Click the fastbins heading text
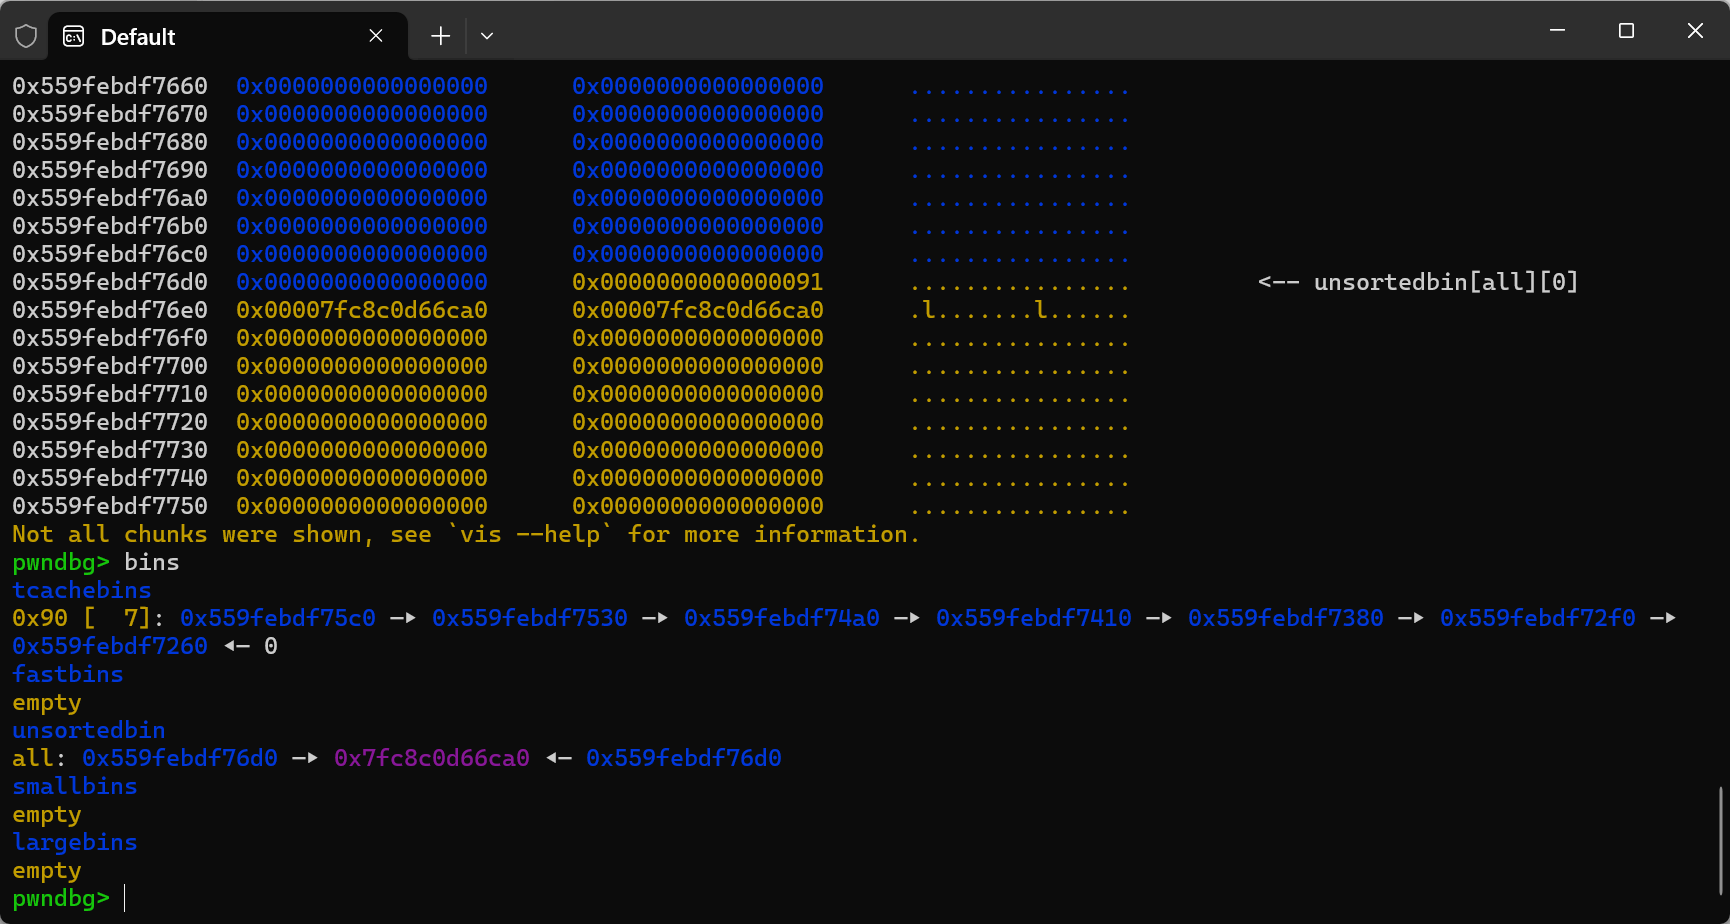 [x=67, y=674]
